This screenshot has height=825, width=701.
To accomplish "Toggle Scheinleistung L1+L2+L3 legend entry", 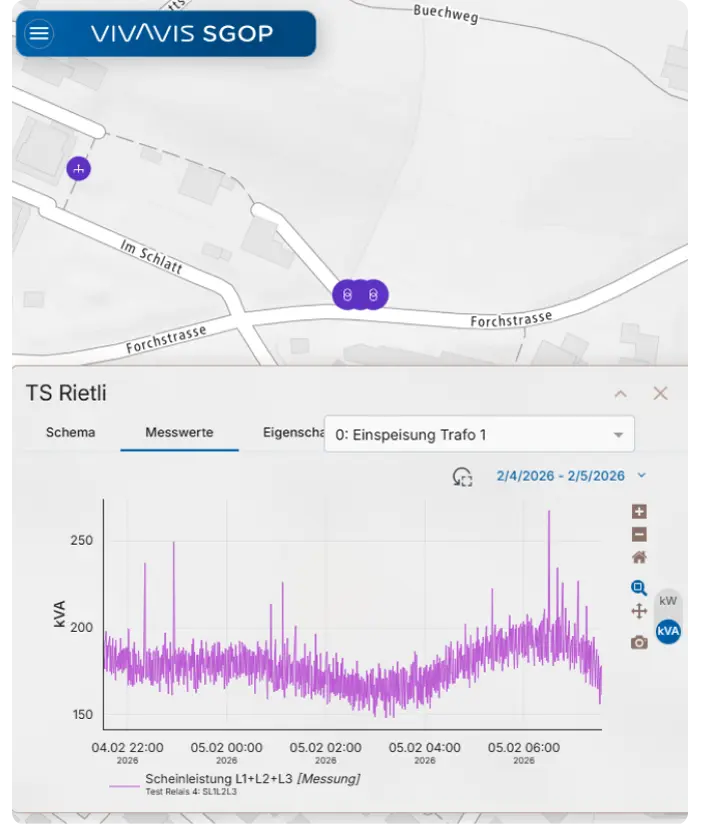I will pos(252,779).
